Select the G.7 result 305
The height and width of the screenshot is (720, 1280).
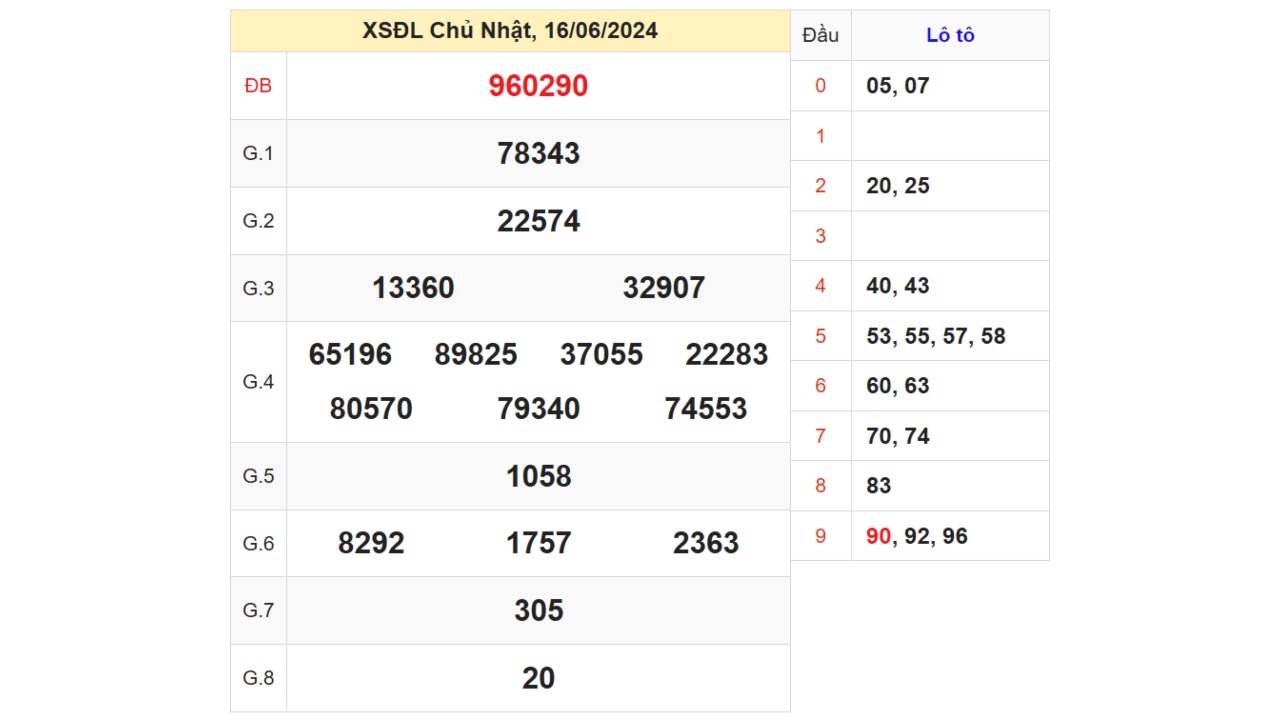pos(538,611)
